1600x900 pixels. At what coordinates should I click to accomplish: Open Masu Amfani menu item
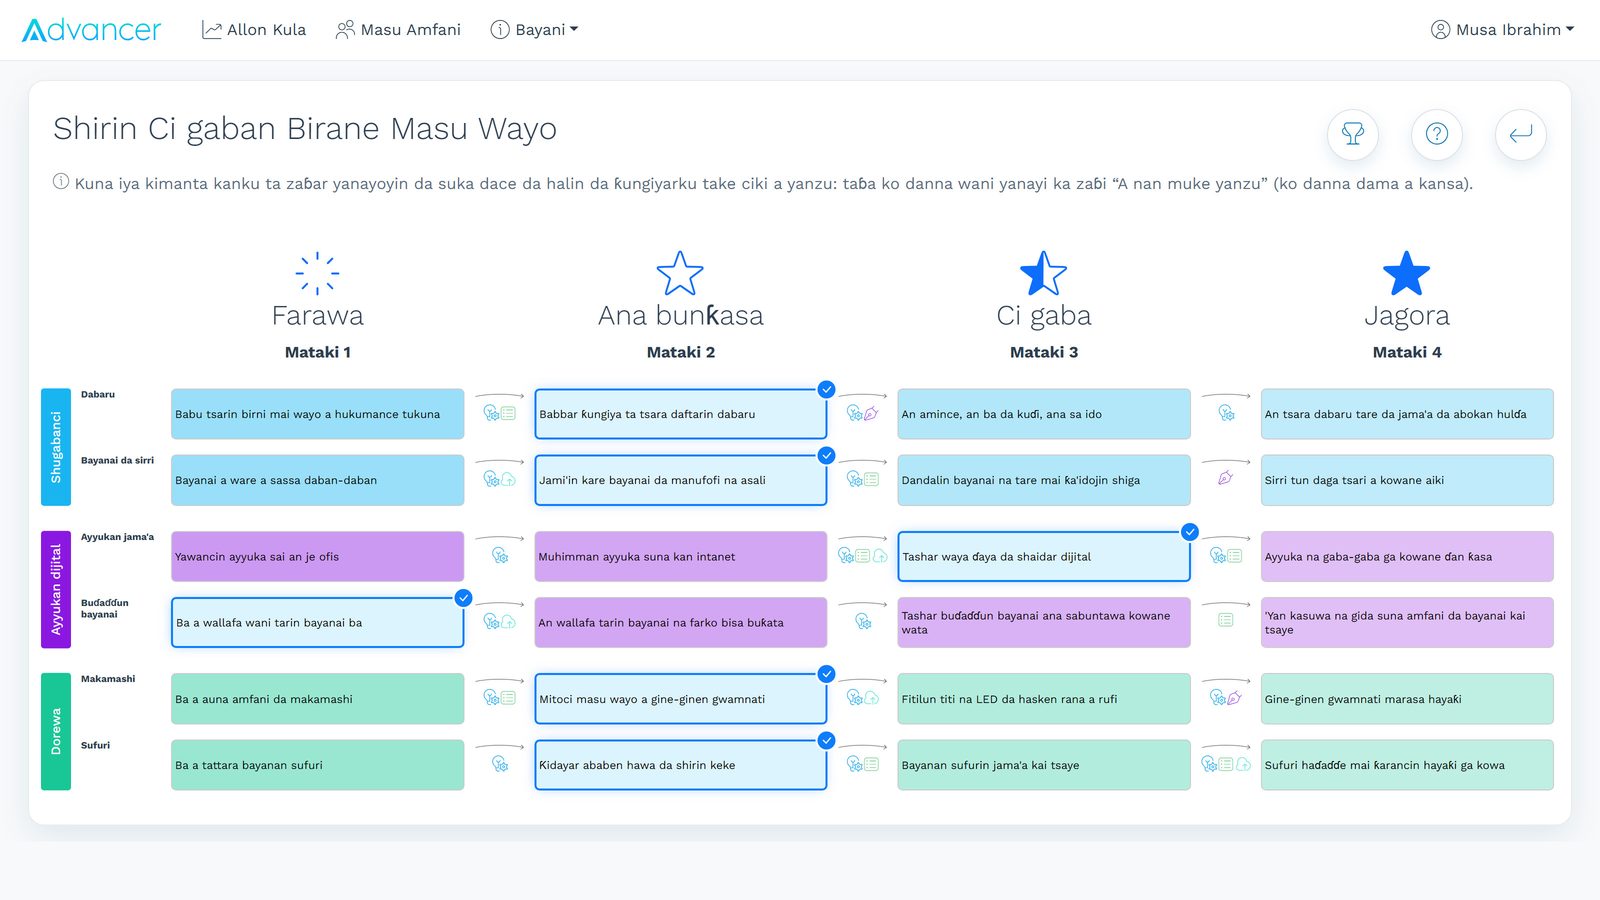click(398, 30)
